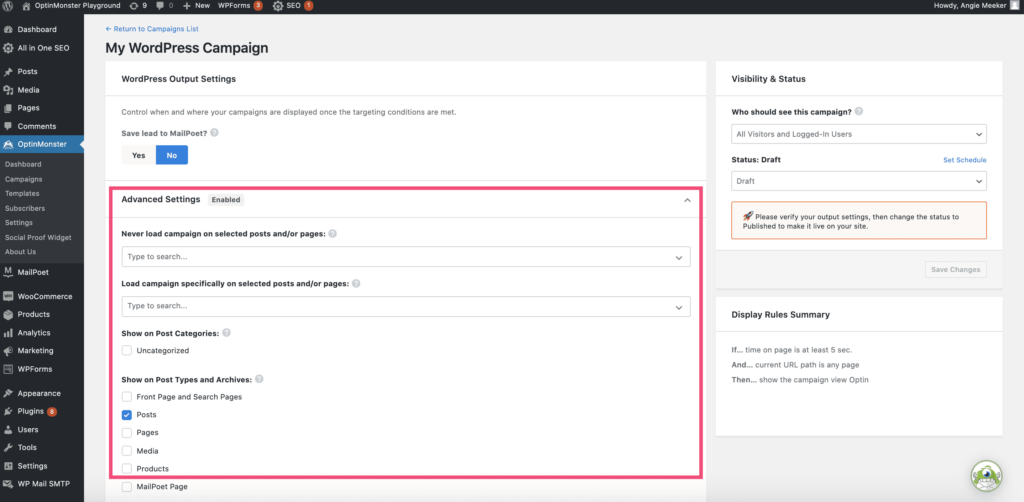Click the All in One SEO gear icon
The height and width of the screenshot is (502, 1024).
pos(8,48)
